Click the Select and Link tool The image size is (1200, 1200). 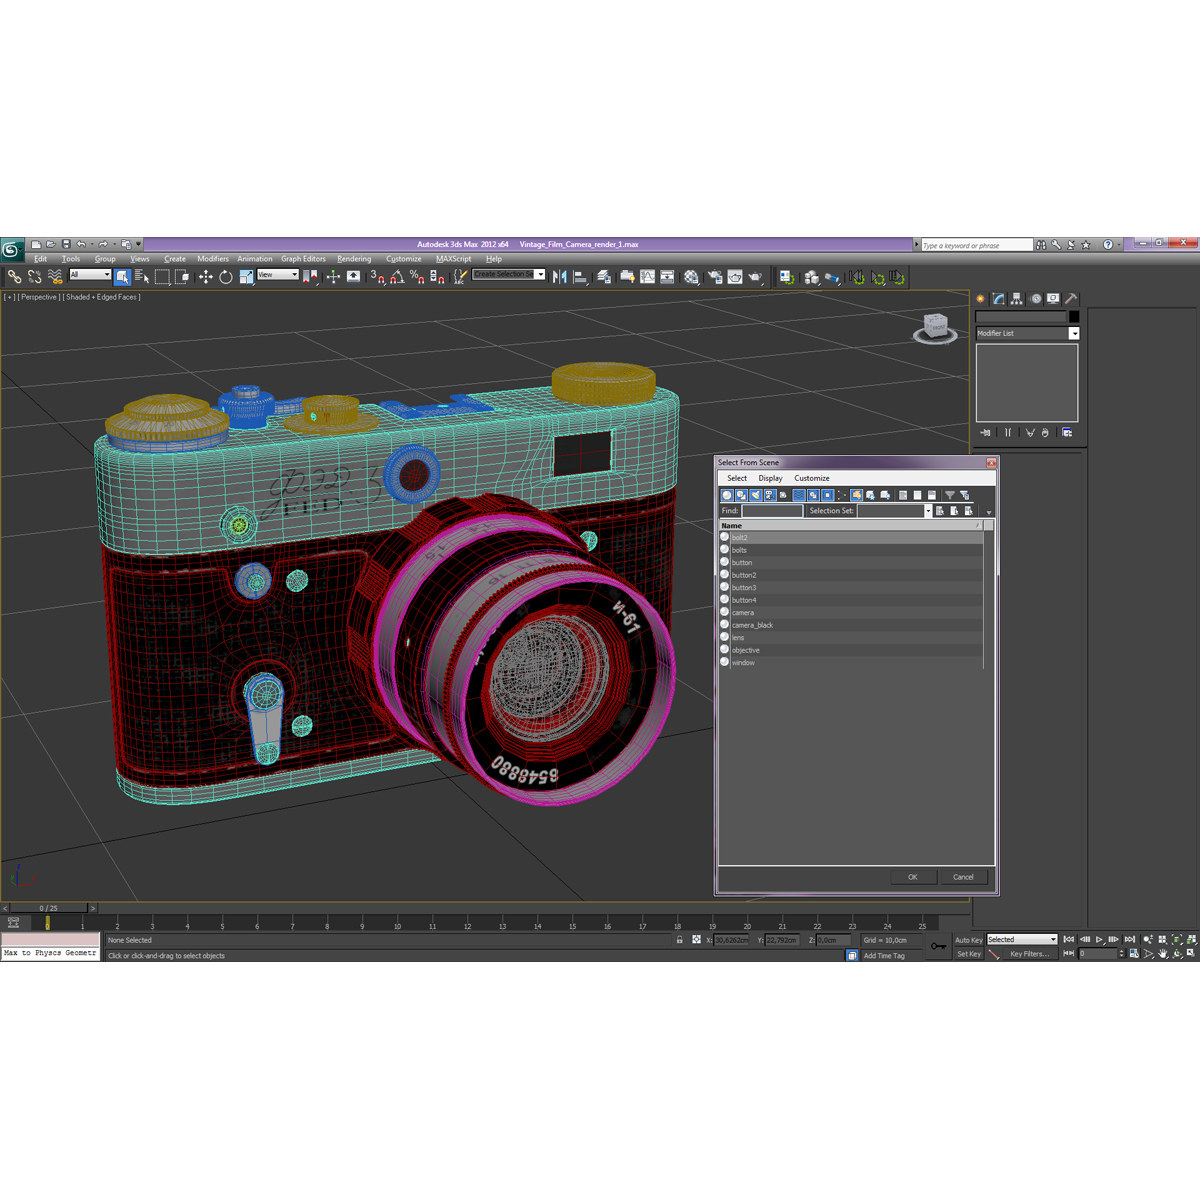(x=14, y=277)
